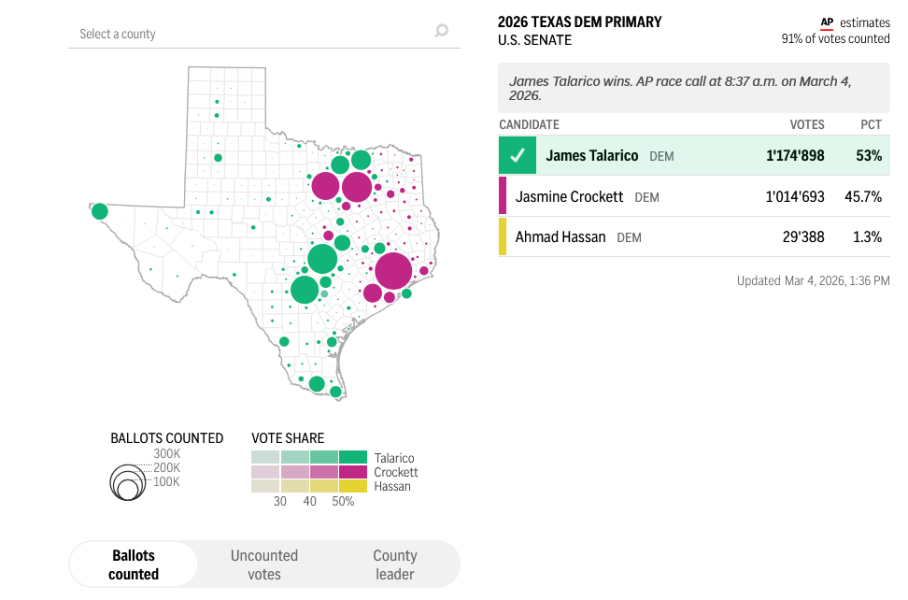This screenshot has height=600, width=908.
Task: Switch to Uncounted votes map view
Action: pyautogui.click(x=264, y=565)
